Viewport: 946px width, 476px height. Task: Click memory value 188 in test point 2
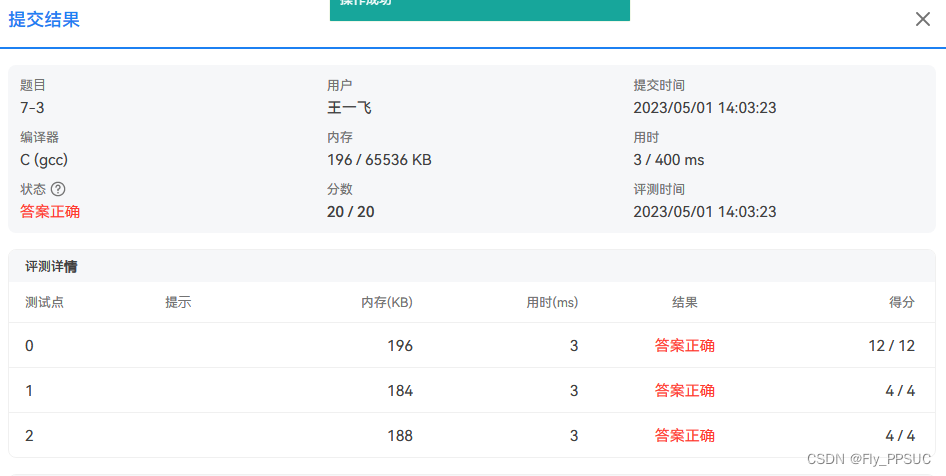400,436
